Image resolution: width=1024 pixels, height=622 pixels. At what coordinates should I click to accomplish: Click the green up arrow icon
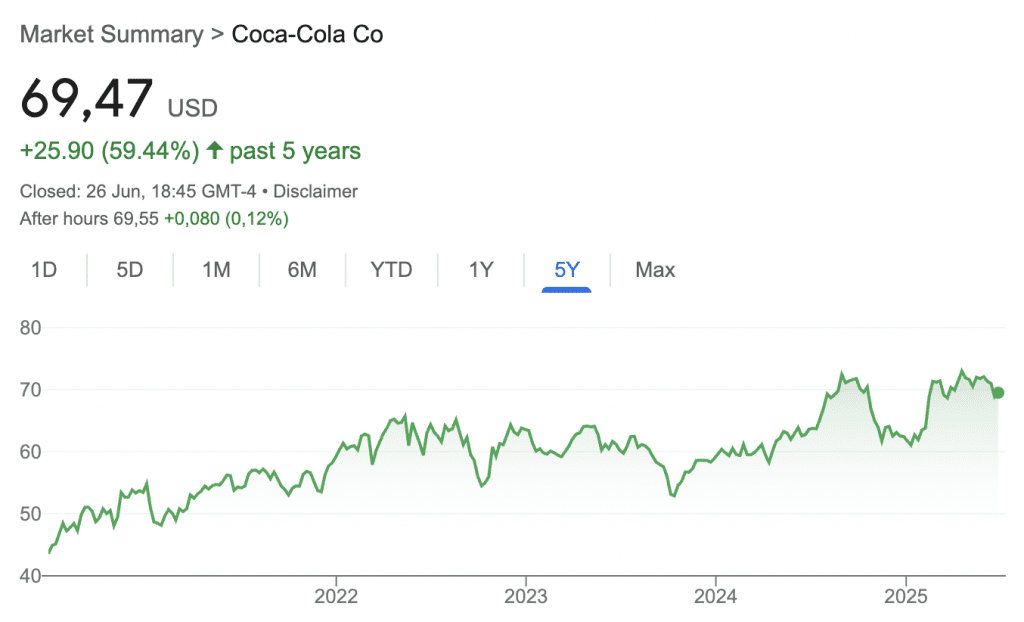pos(214,152)
